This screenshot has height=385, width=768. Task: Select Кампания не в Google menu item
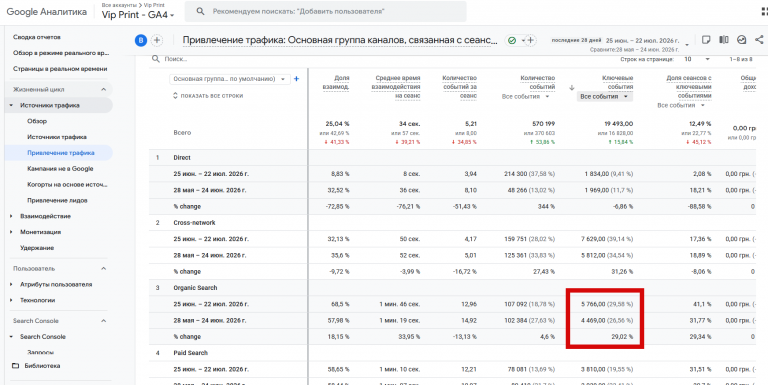coord(60,168)
